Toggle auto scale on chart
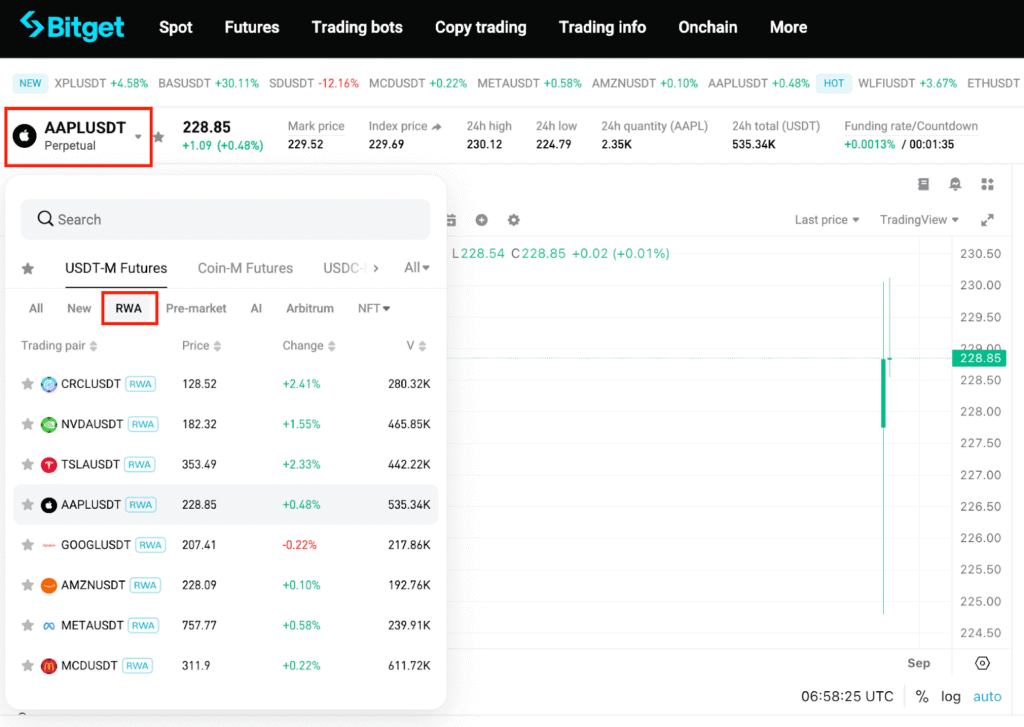Image resolution: width=1024 pixels, height=727 pixels. [987, 696]
